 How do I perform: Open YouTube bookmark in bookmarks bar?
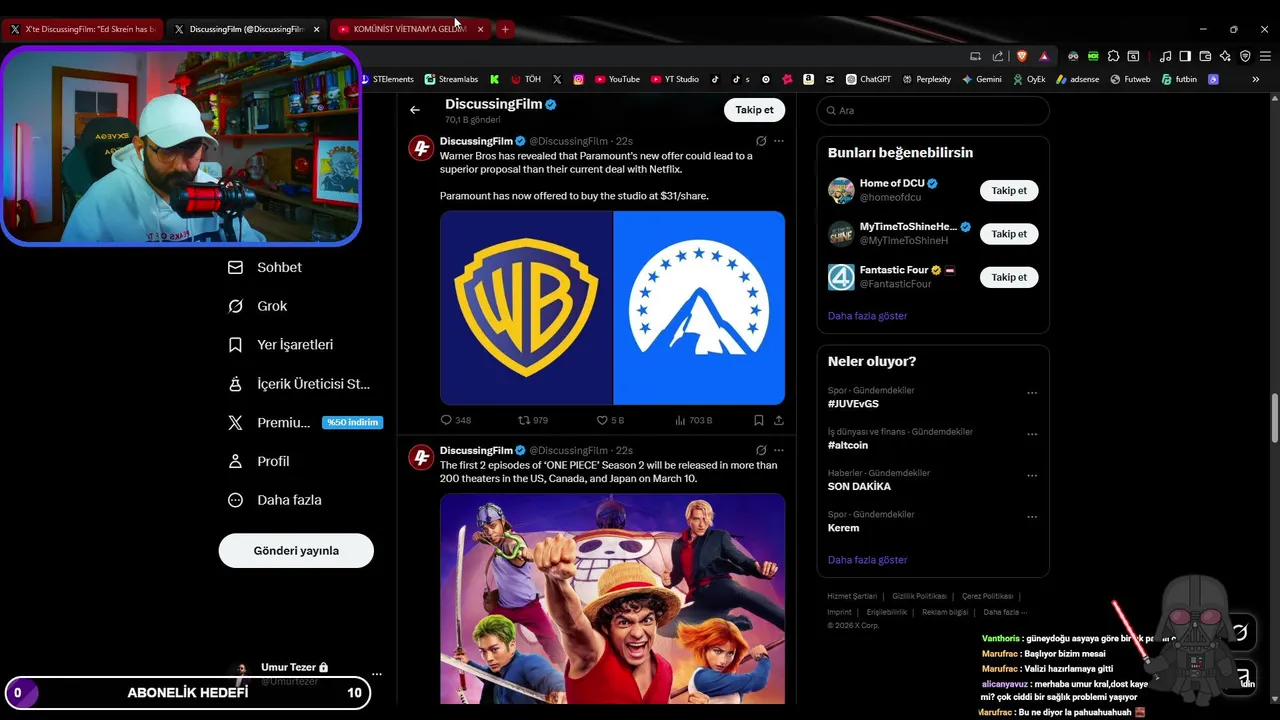[617, 79]
